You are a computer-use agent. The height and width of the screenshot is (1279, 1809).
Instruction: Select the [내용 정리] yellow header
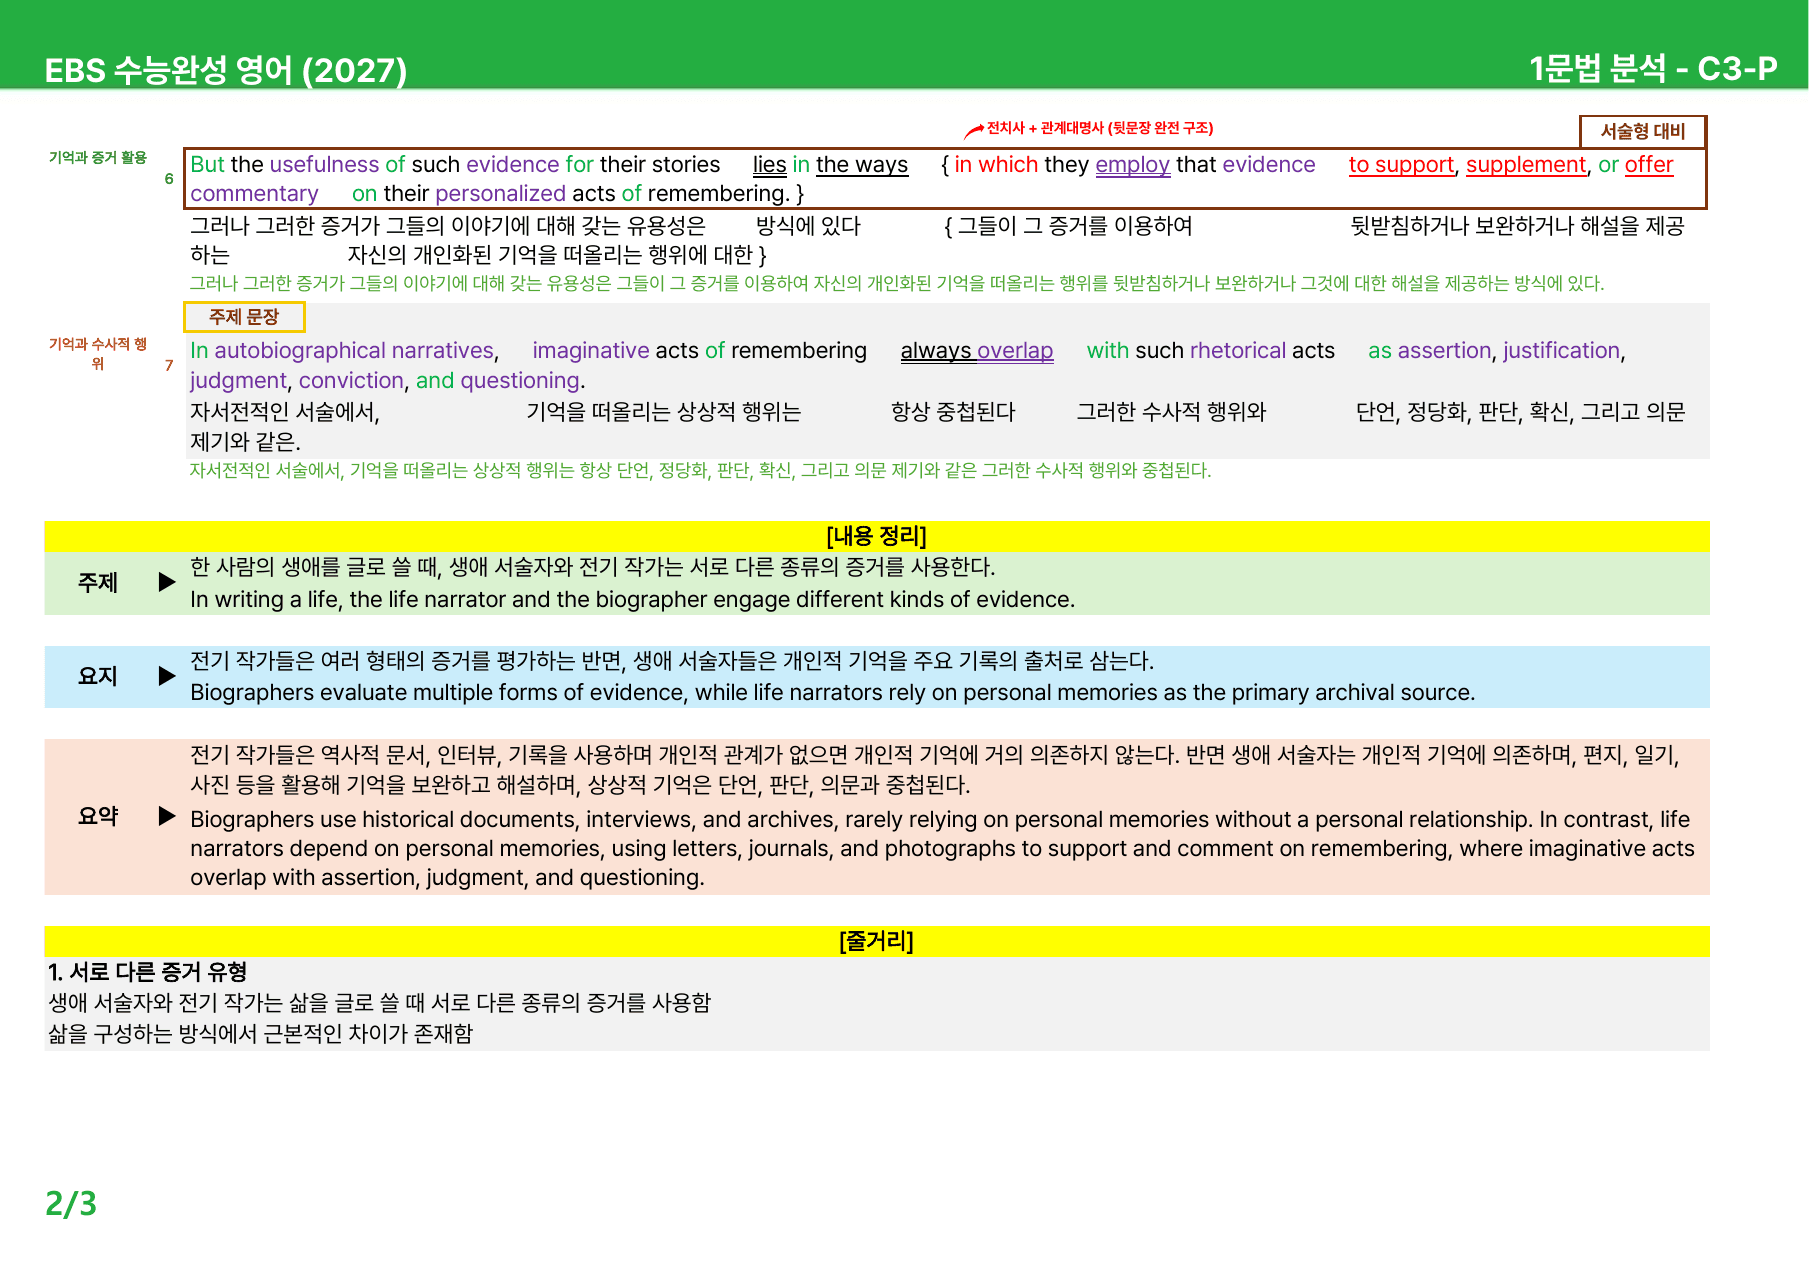coord(877,536)
